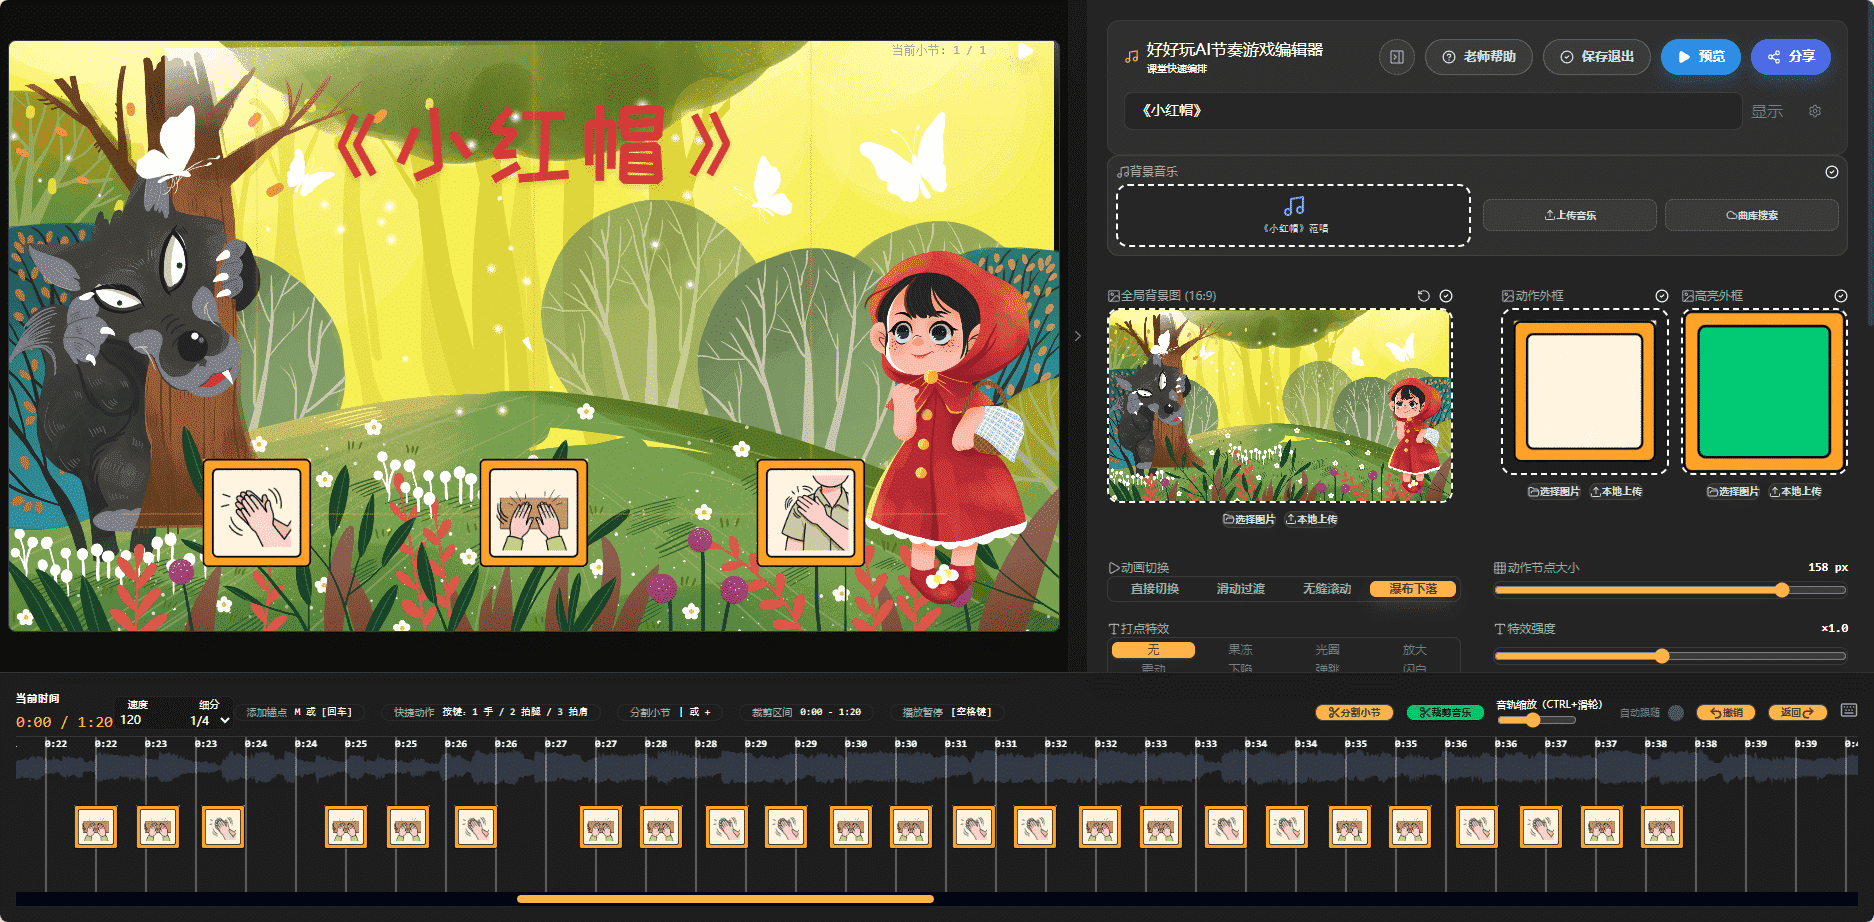The height and width of the screenshot is (922, 1874).
Task: Set hit effect to 光圈
Action: point(1327,650)
